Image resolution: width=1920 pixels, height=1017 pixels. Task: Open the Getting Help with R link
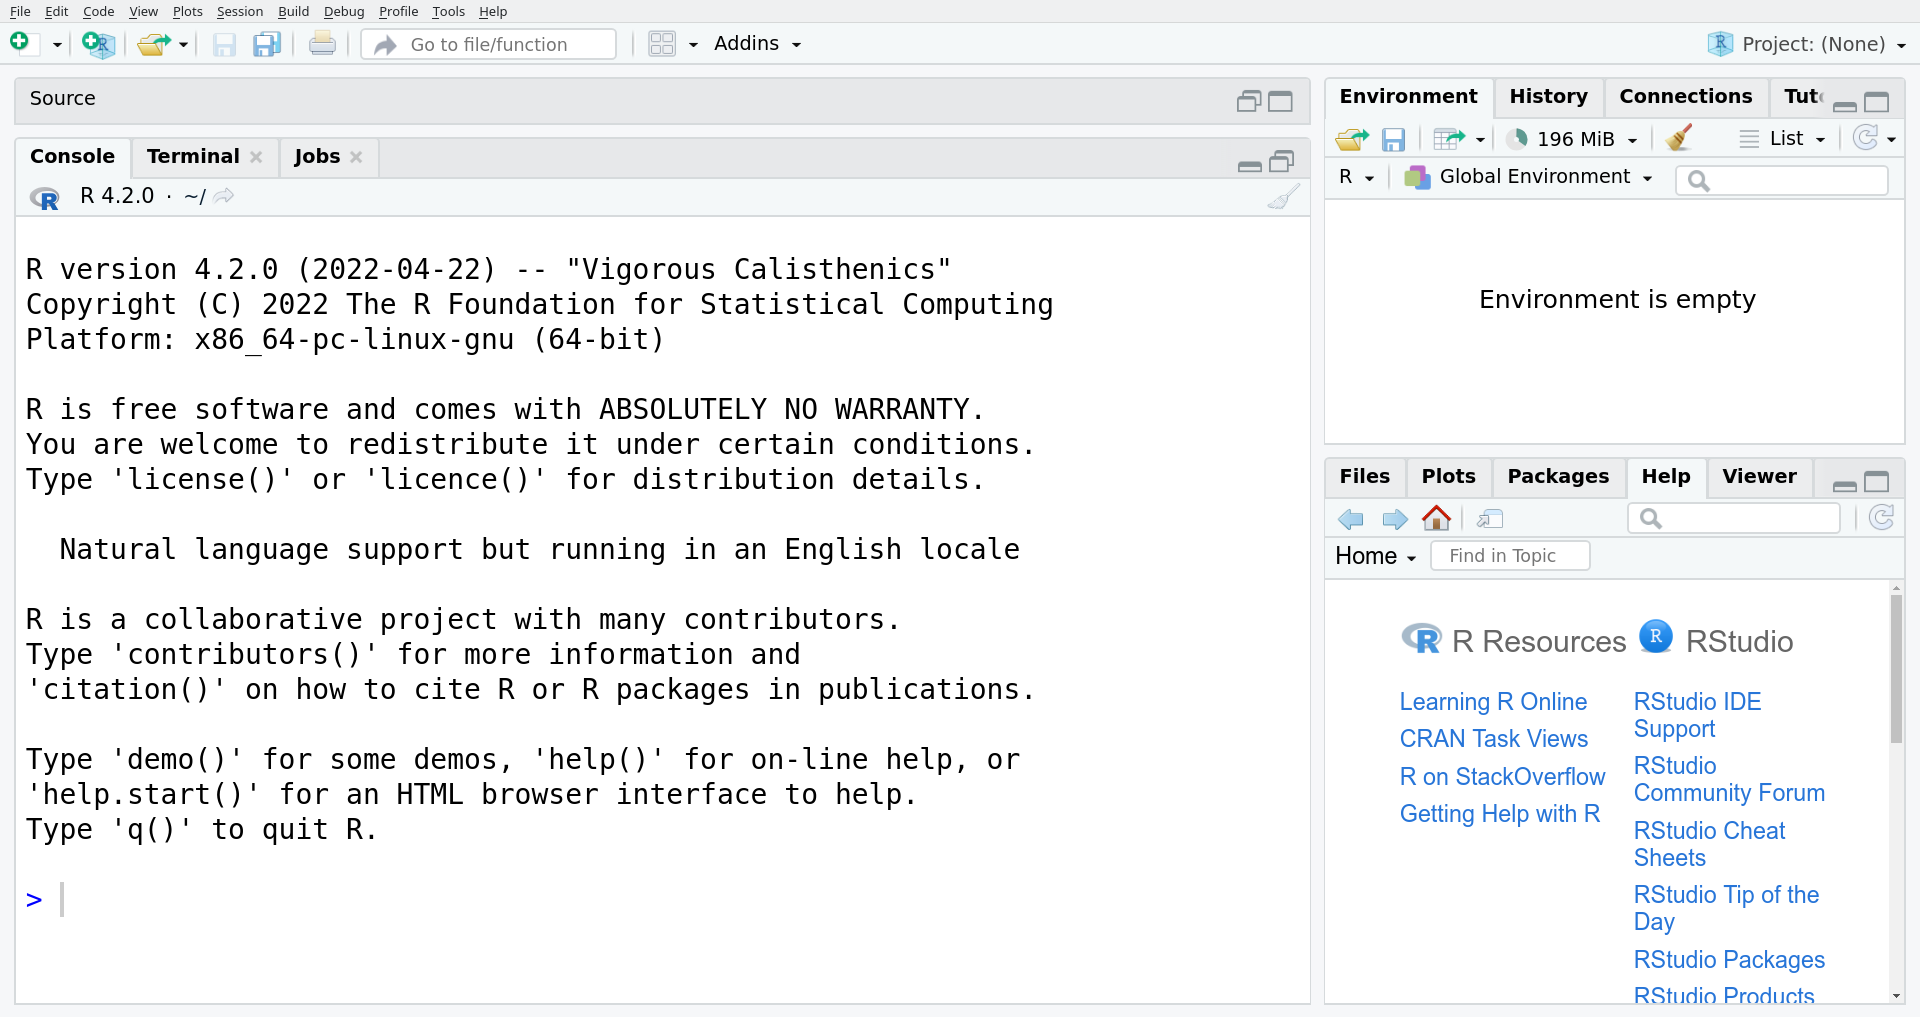tap(1499, 814)
